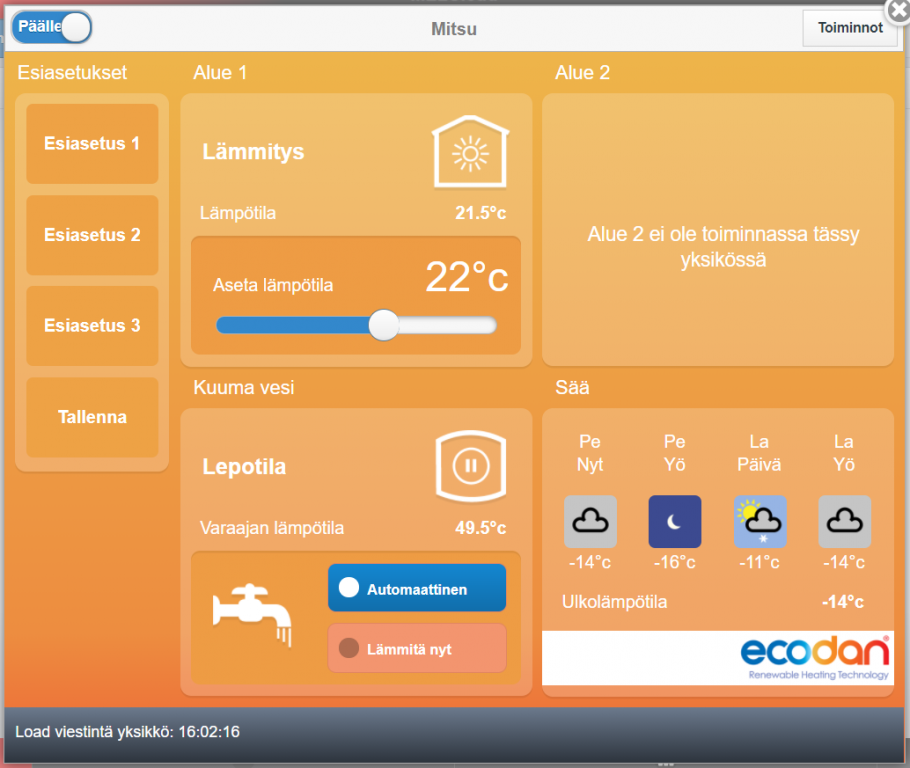
Task: Click the hot water tank pause icon
Action: (468, 466)
